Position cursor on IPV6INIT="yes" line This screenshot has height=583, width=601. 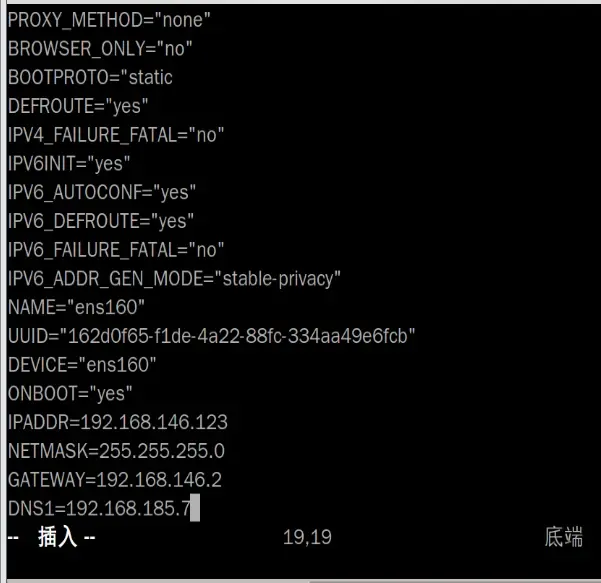point(69,163)
